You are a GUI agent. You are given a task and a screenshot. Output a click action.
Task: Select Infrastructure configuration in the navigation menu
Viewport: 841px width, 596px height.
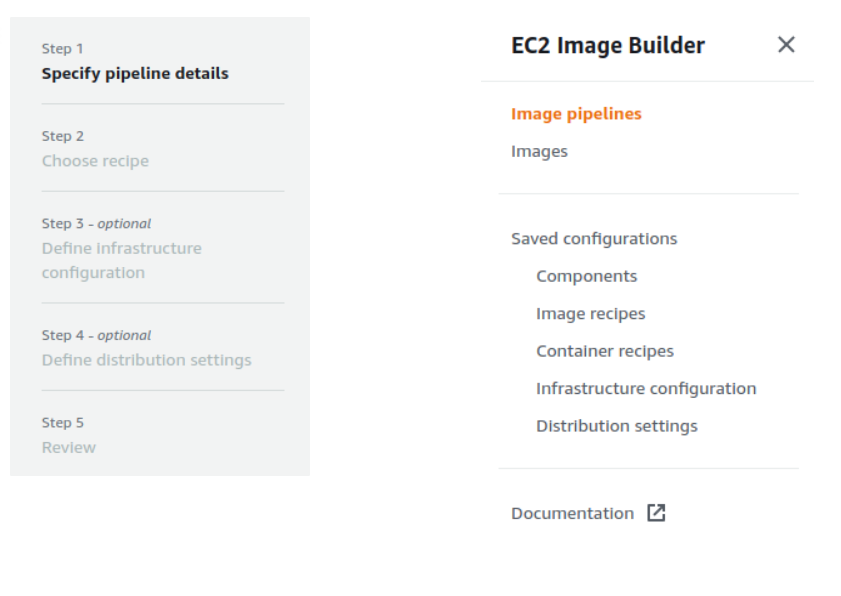(646, 389)
